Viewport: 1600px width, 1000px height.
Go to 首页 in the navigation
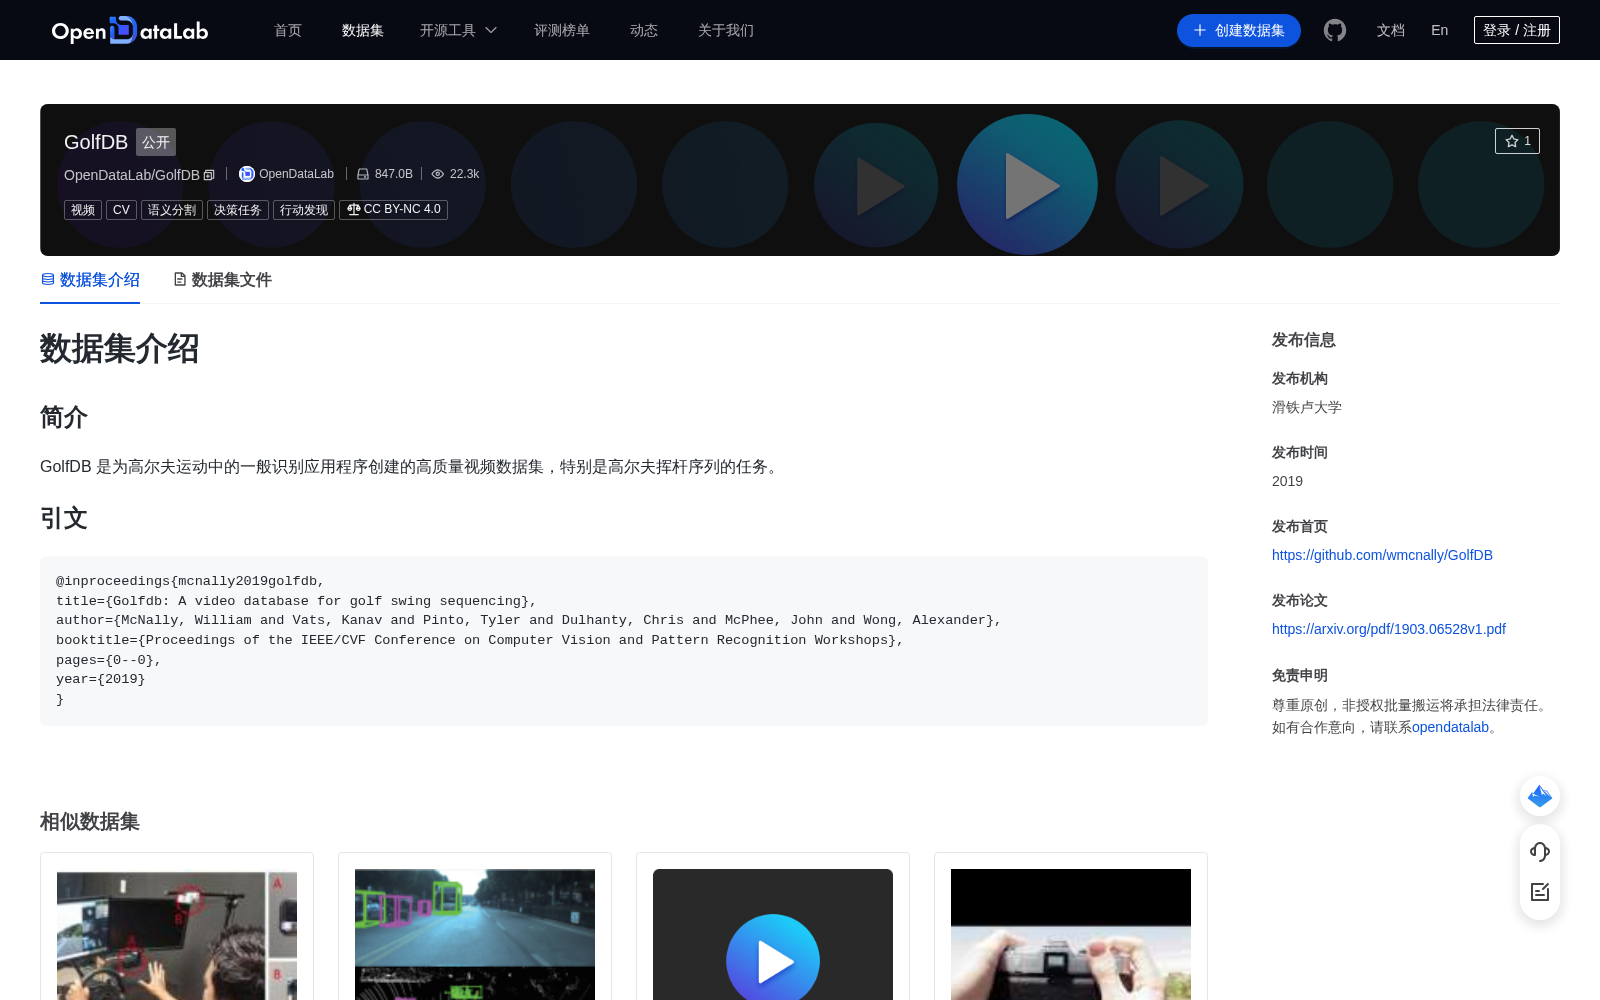click(x=288, y=30)
